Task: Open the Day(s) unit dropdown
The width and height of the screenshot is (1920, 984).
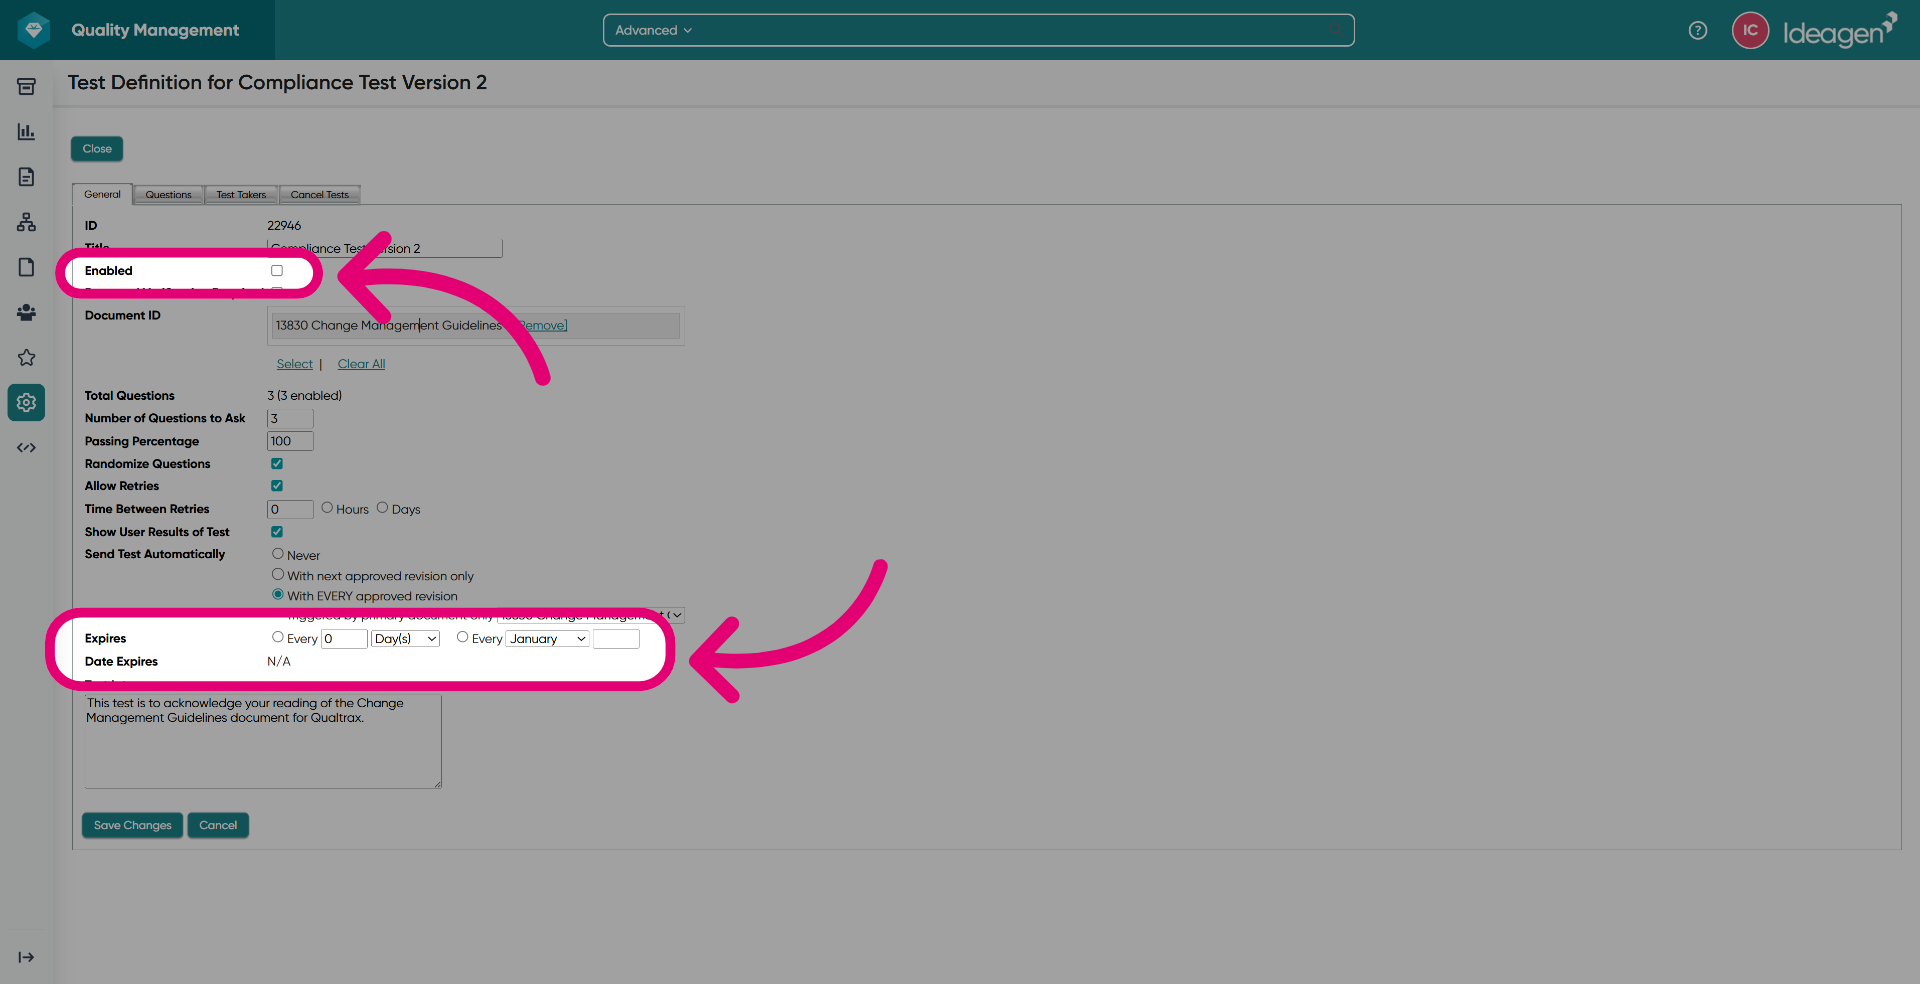Action: (x=406, y=639)
